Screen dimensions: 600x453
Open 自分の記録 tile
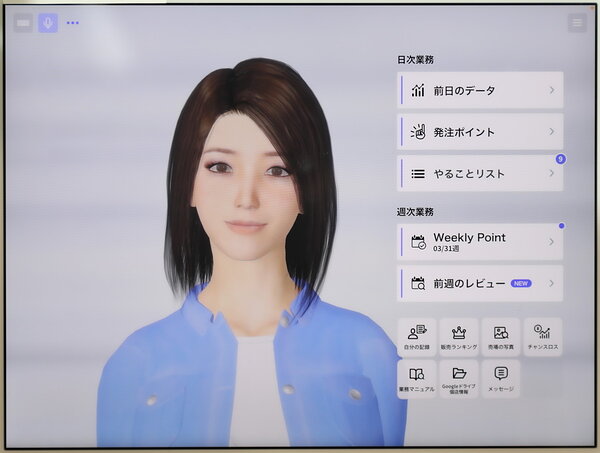[417, 337]
